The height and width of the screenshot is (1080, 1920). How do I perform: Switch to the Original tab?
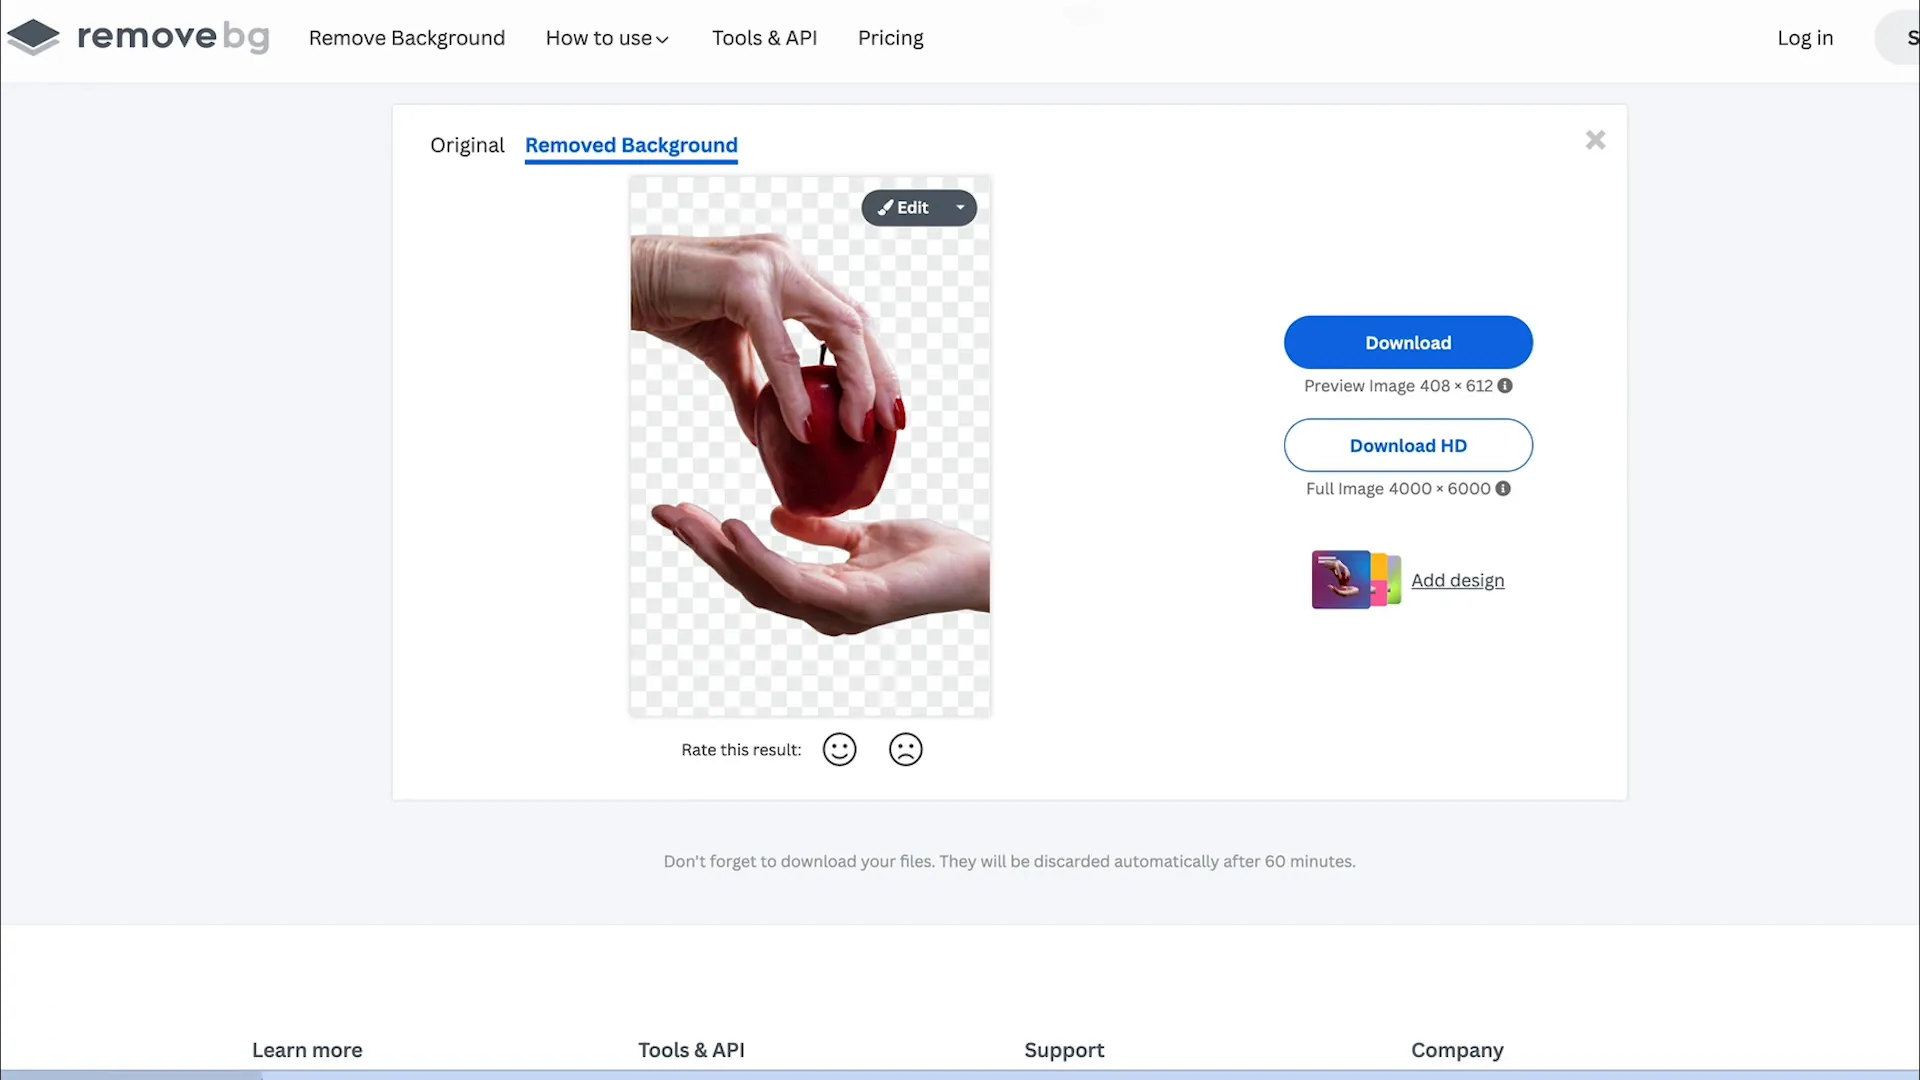click(467, 145)
